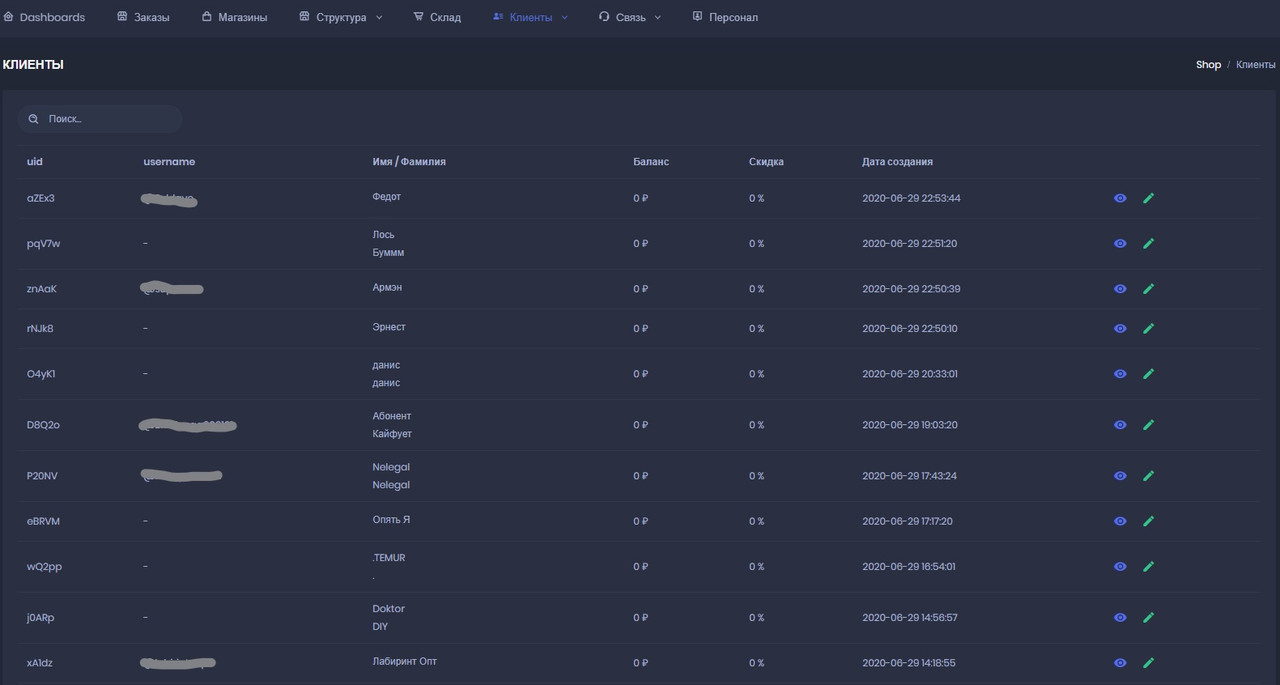Select the uid cell aZEx3
Image resolution: width=1280 pixels, height=685 pixels.
pyautogui.click(x=41, y=198)
